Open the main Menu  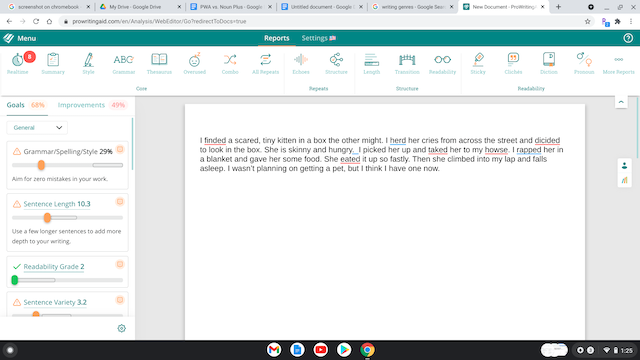(x=20, y=38)
